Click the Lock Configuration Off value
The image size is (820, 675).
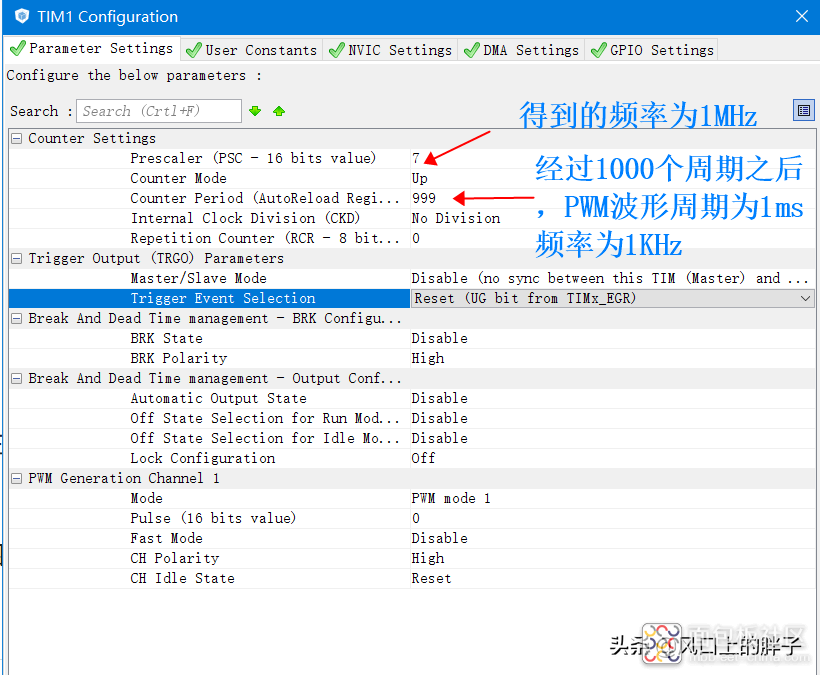coord(423,459)
